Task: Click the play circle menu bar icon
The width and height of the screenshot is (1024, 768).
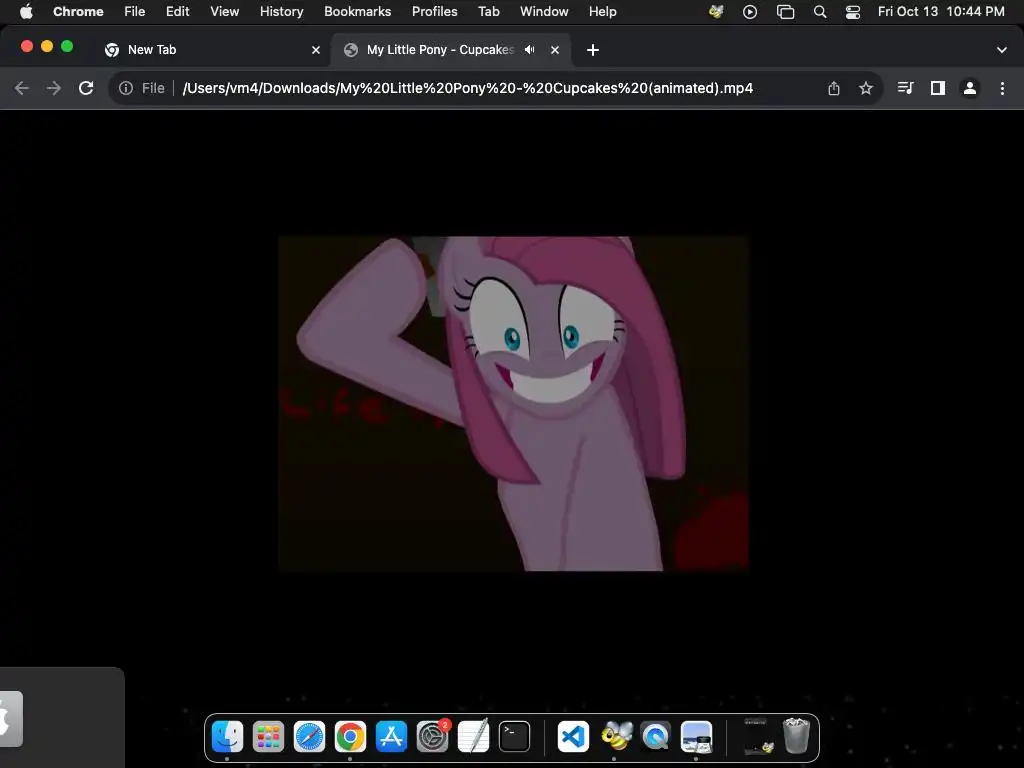Action: (750, 11)
